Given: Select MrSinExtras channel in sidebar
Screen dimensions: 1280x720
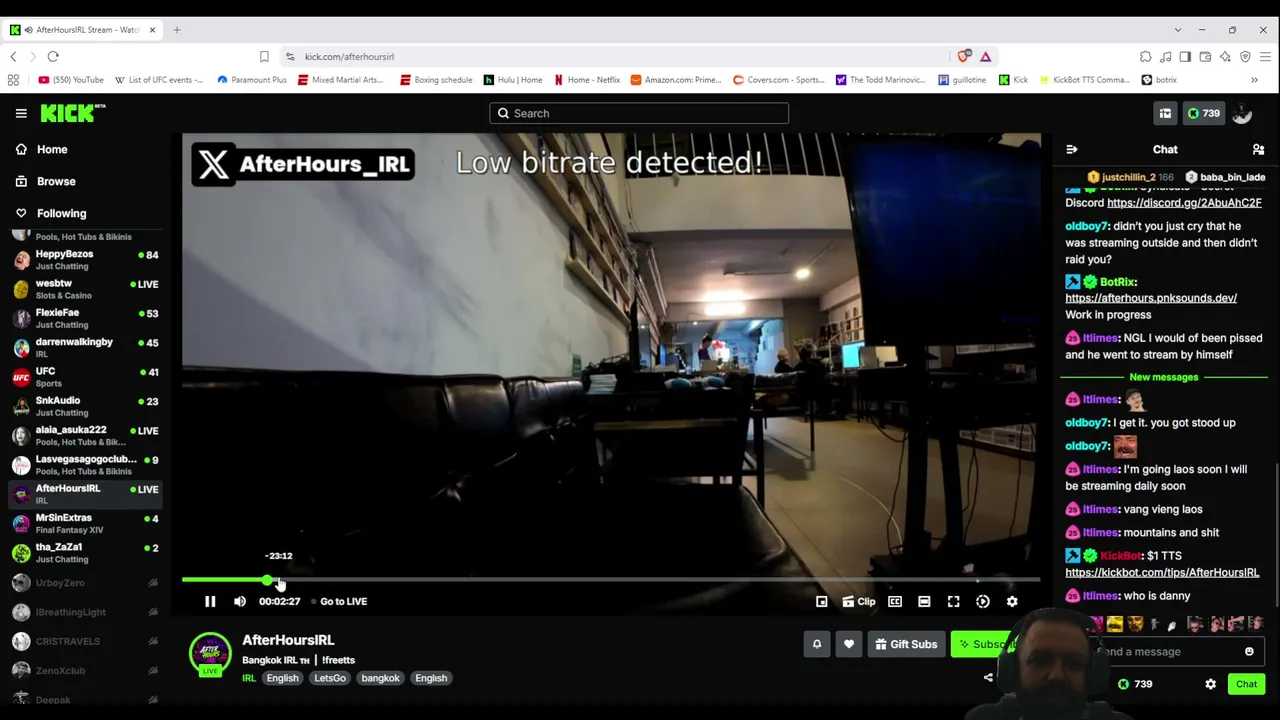Looking at the screenshot, I should pyautogui.click(x=87, y=523).
